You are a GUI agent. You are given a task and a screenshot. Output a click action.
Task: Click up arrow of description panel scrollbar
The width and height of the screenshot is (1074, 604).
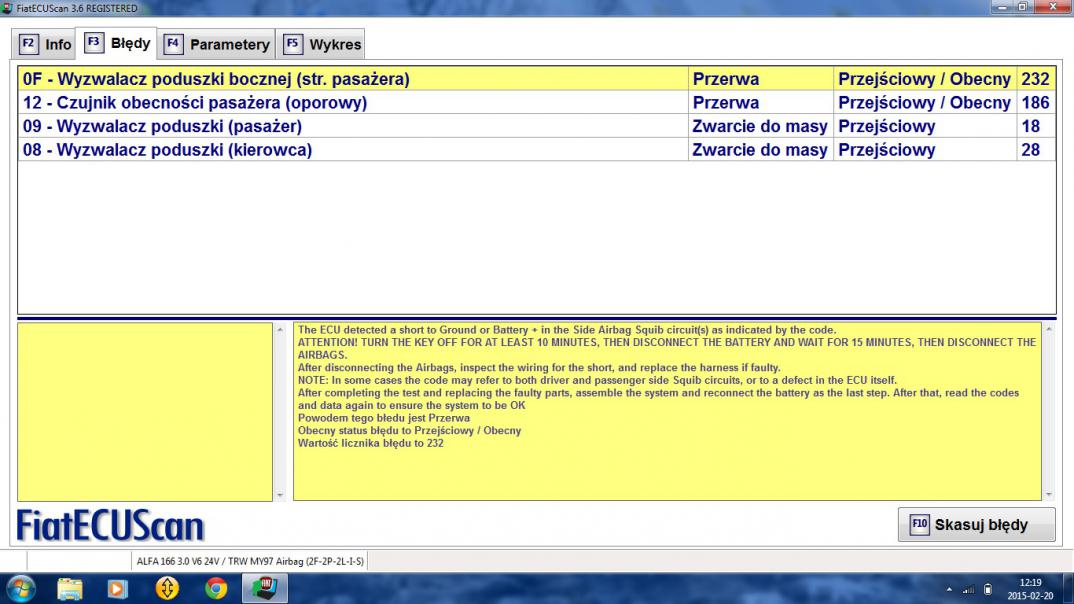click(1049, 329)
